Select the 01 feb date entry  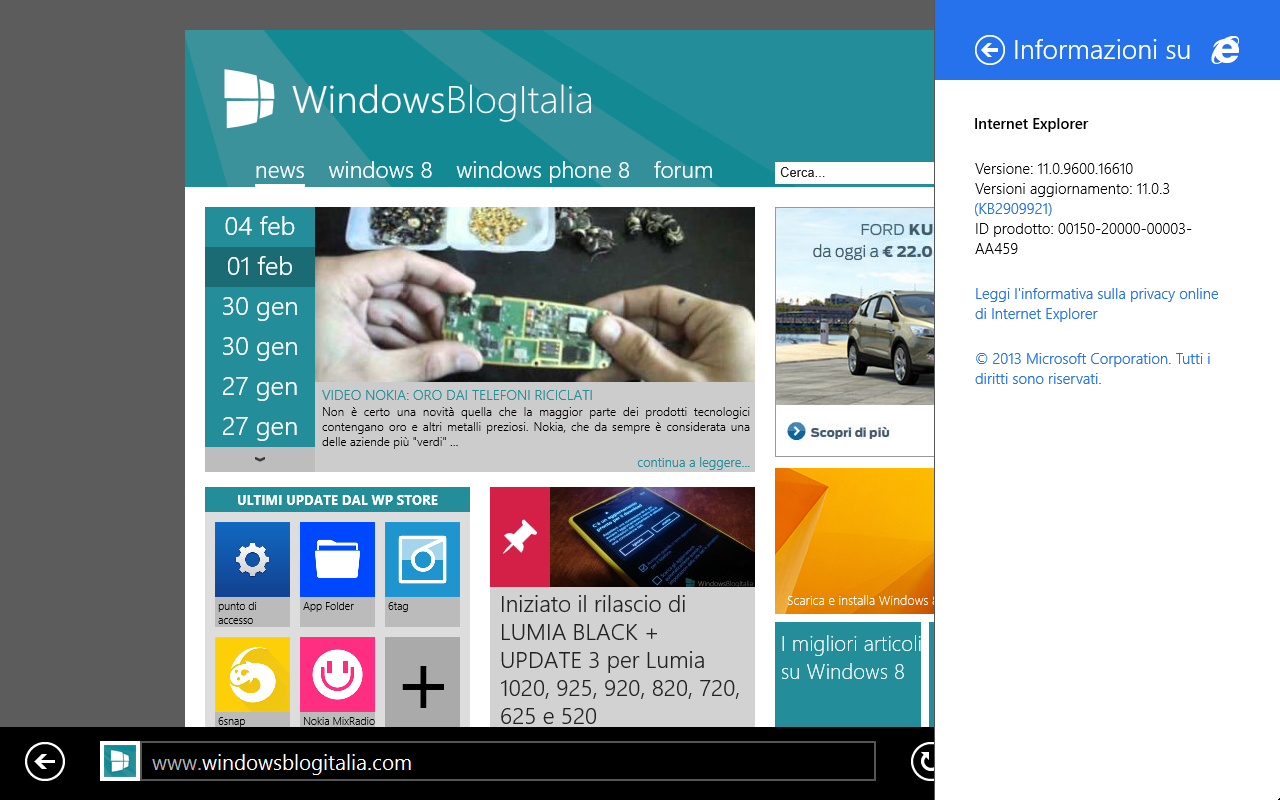tap(260, 267)
